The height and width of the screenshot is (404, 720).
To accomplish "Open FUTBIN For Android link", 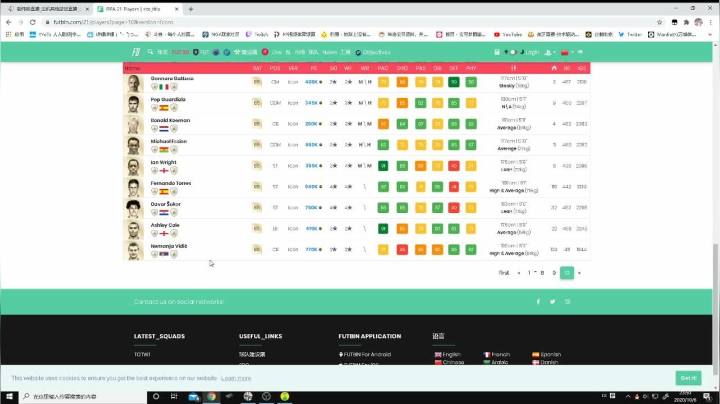I will 365,354.
